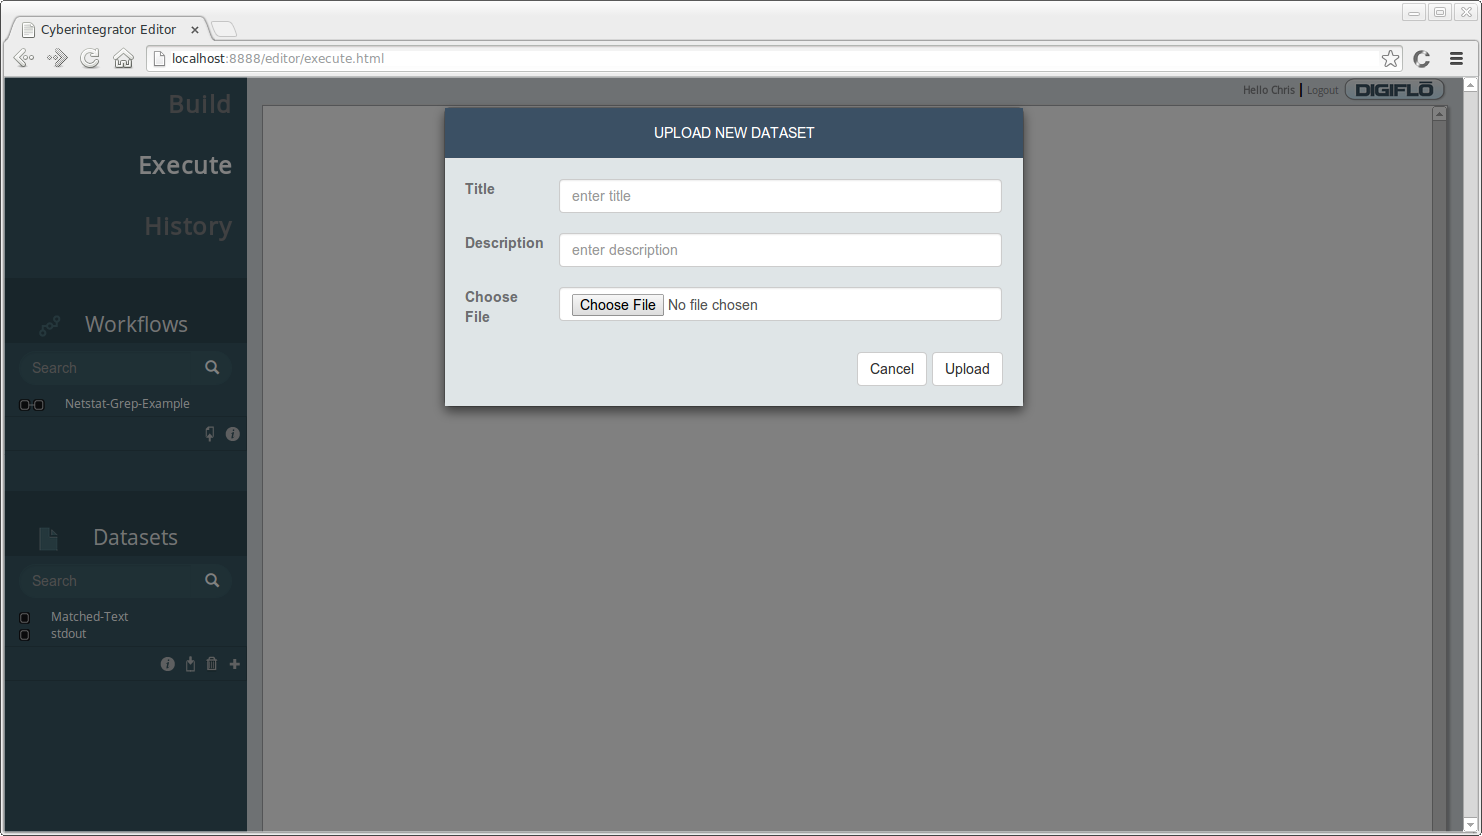This screenshot has width=1482, height=836.
Task: Open the History section
Action: click(x=188, y=226)
